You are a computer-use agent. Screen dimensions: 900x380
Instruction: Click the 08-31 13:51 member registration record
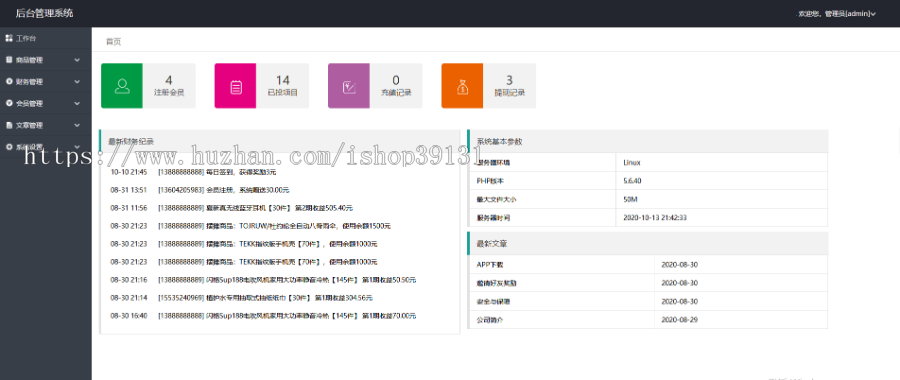coord(200,189)
